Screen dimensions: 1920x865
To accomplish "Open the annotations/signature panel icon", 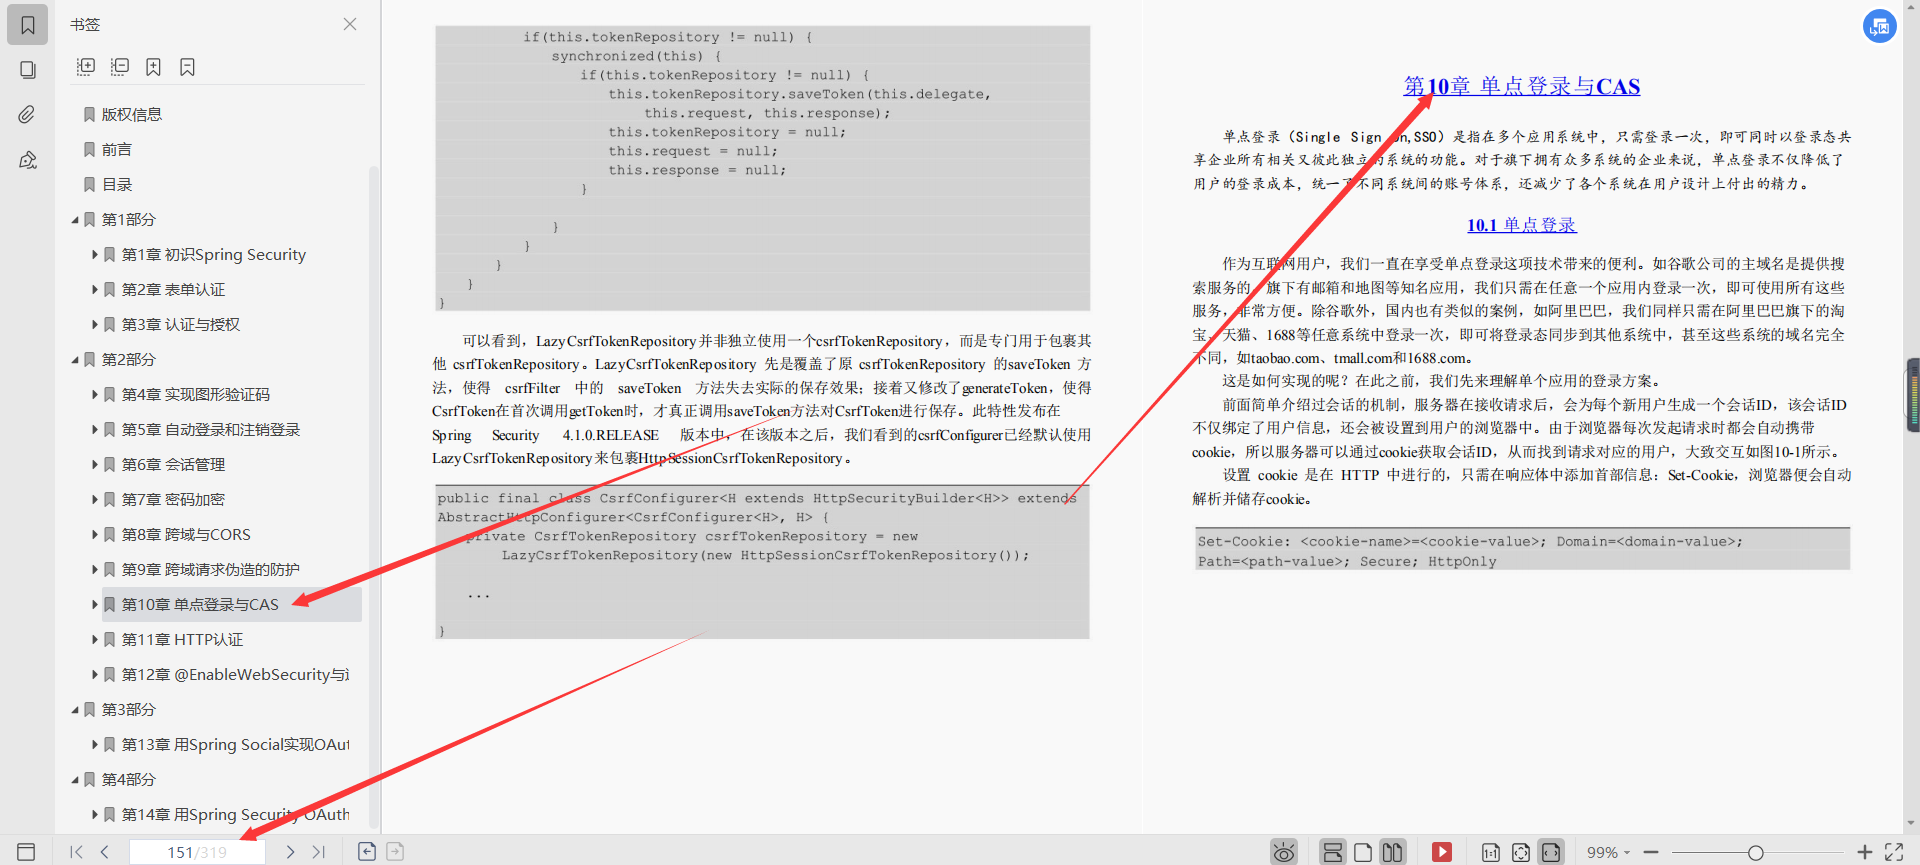I will point(28,160).
